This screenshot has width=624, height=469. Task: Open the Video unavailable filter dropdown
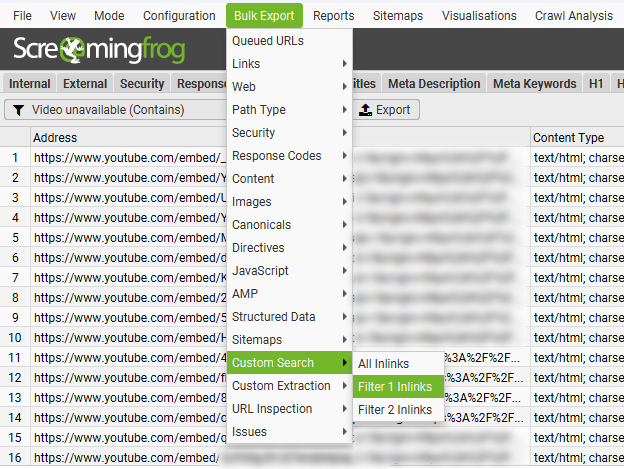(x=115, y=110)
